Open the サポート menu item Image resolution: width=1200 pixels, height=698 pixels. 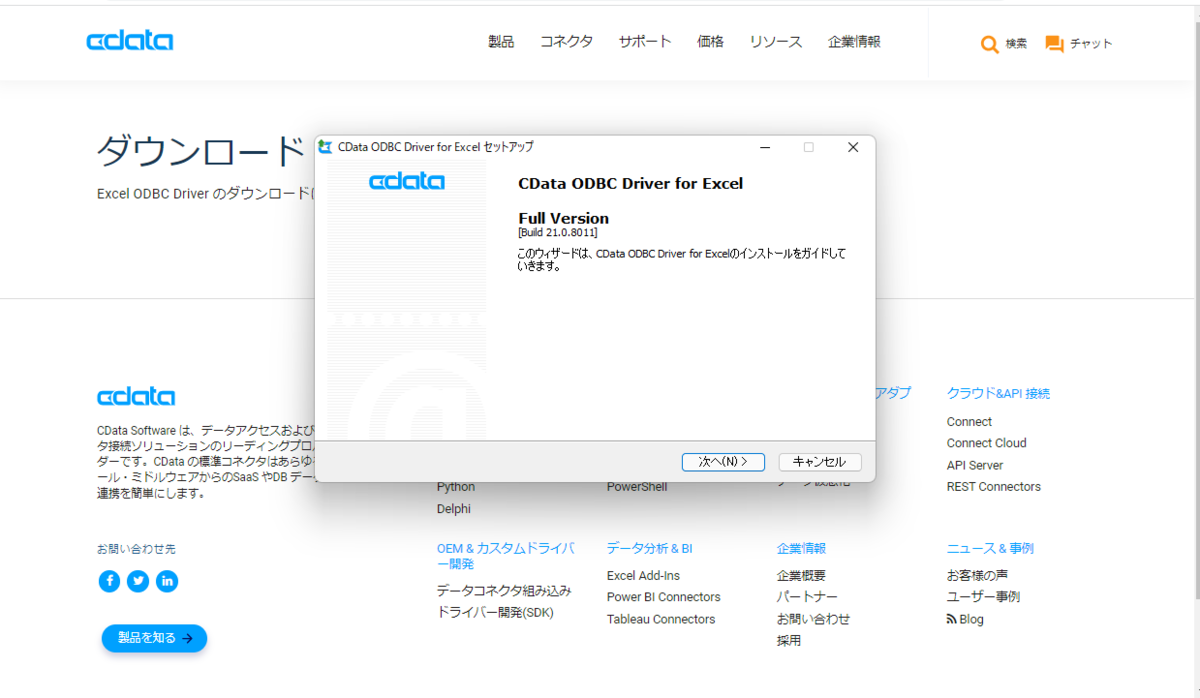[x=644, y=42]
